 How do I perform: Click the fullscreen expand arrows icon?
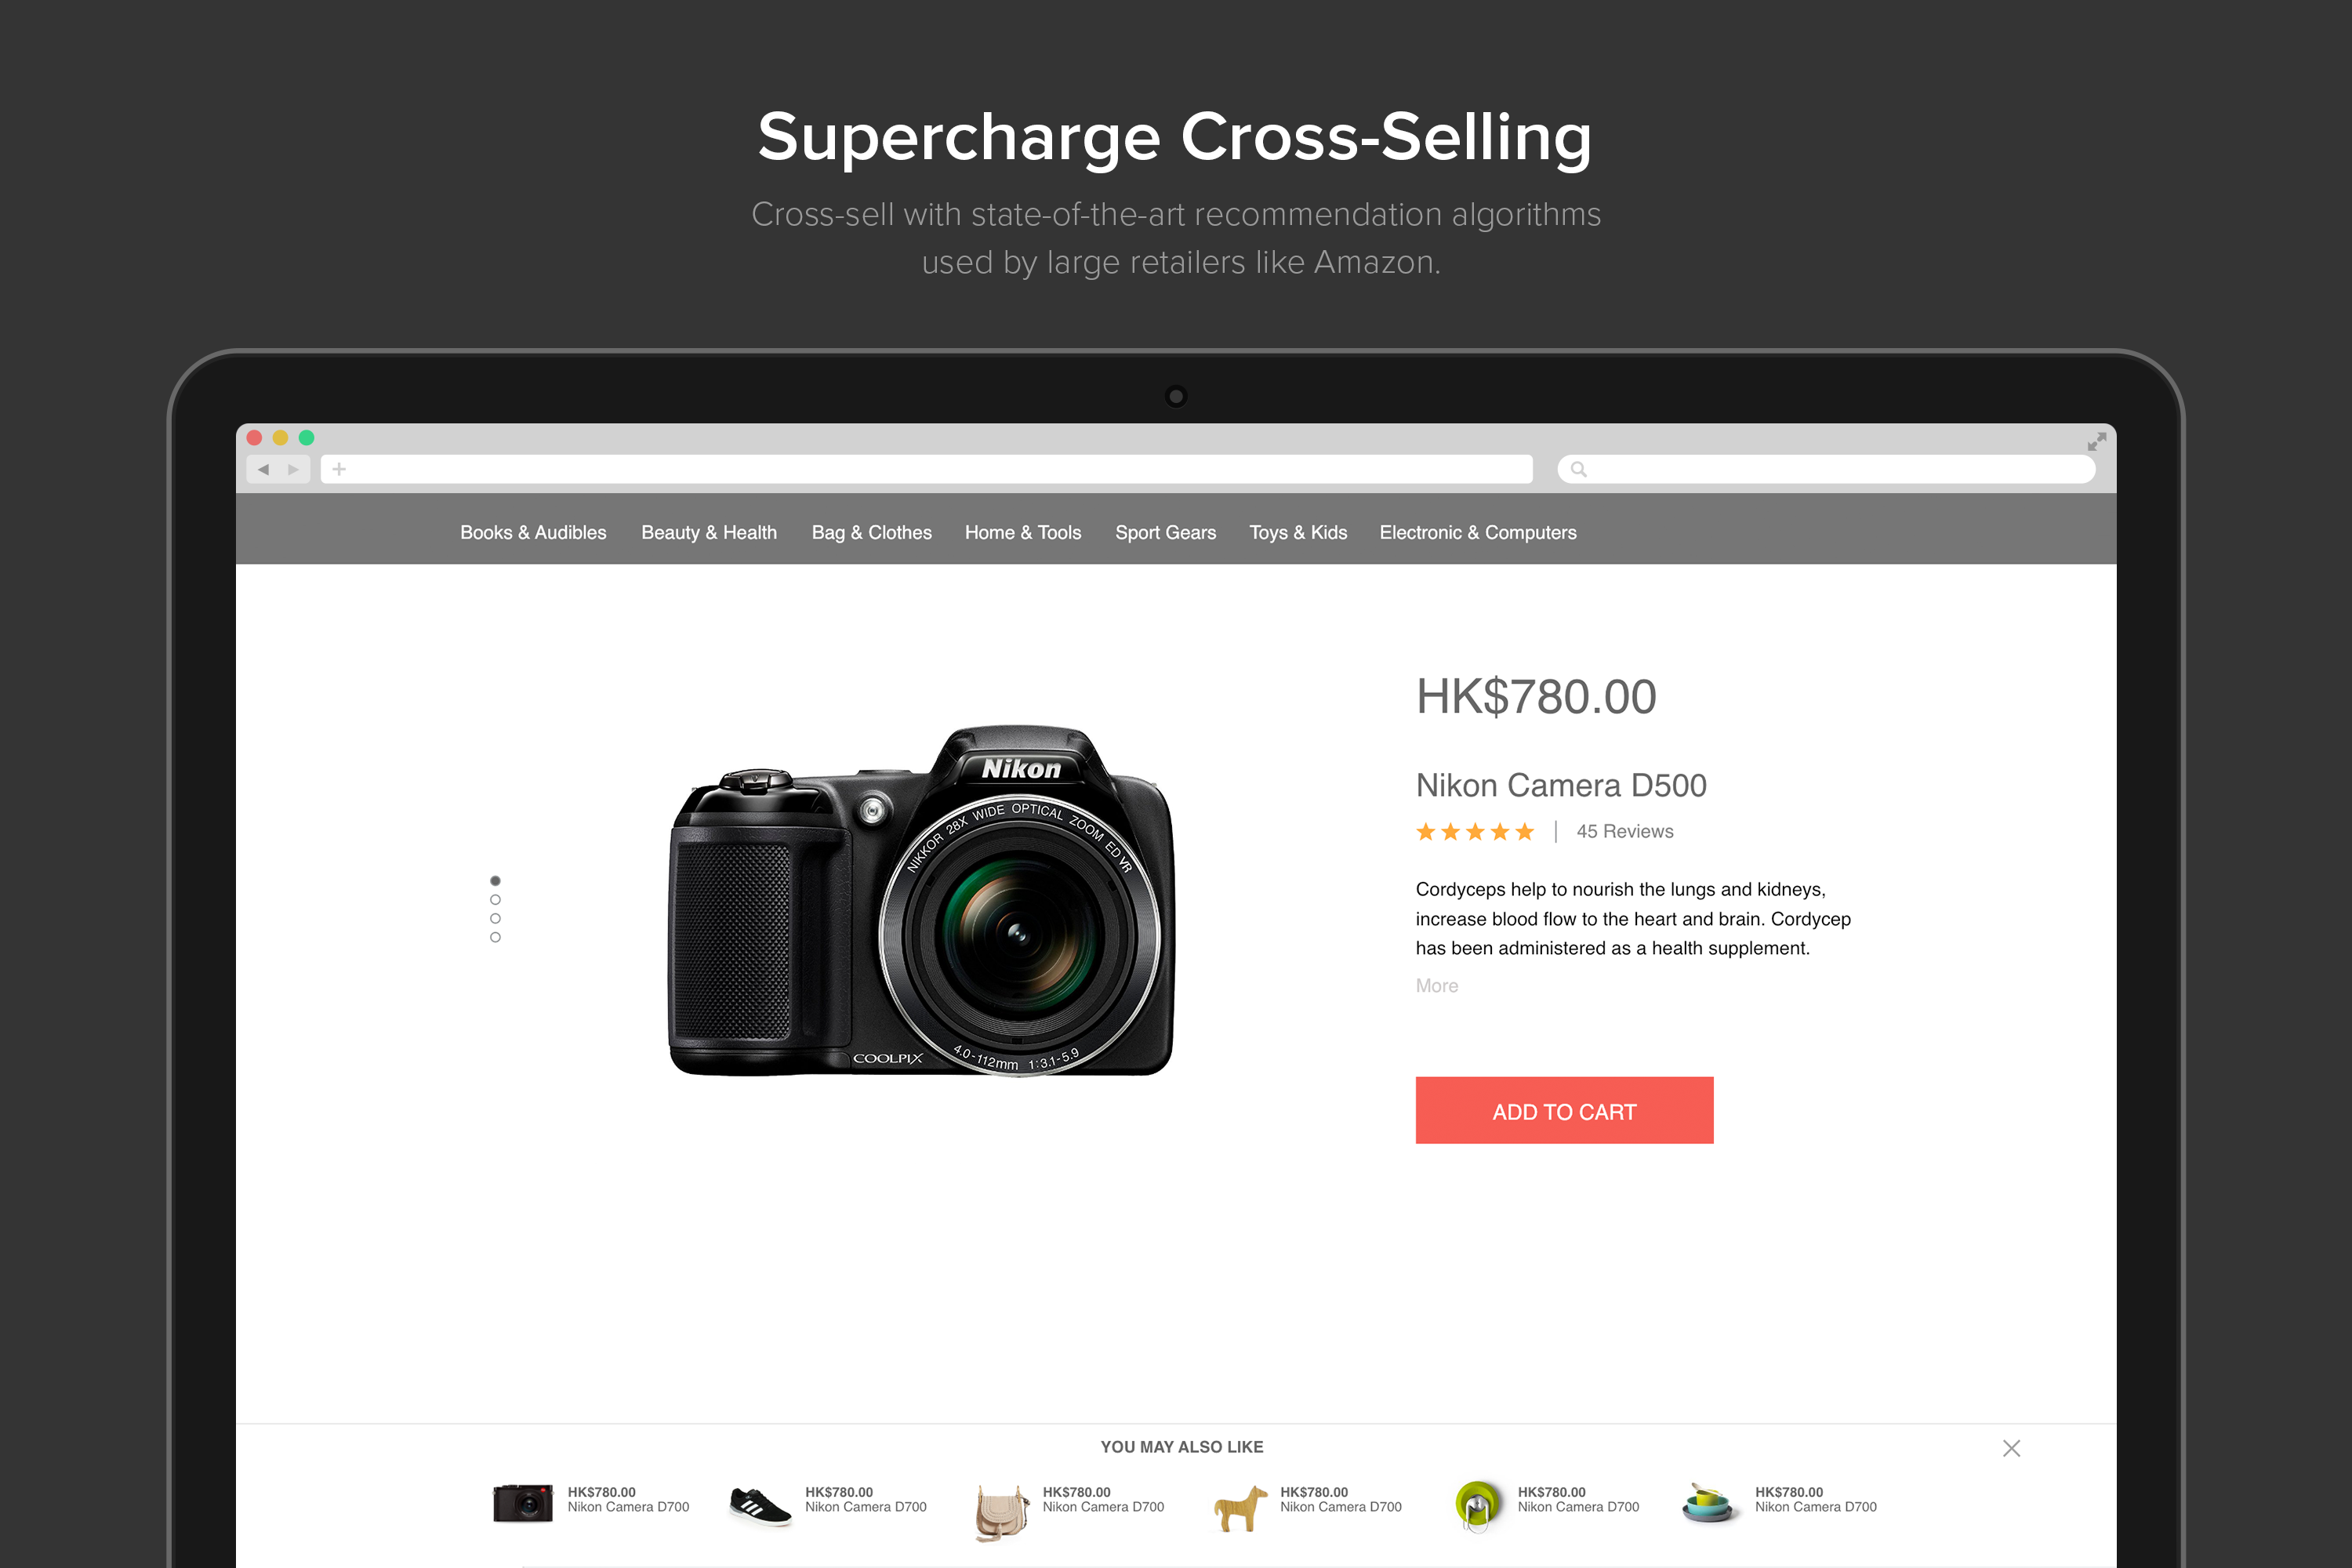click(2096, 441)
